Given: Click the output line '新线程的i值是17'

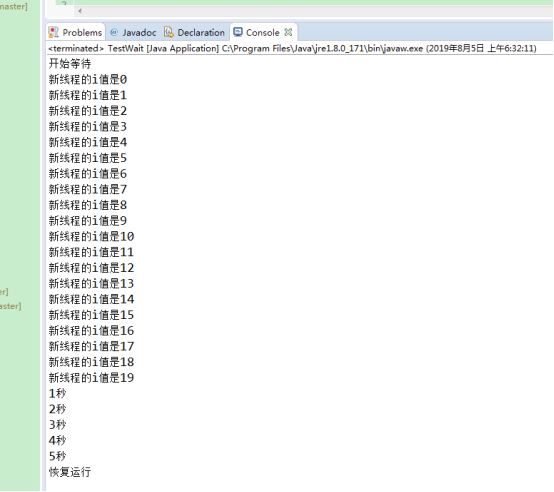Looking at the screenshot, I should pyautogui.click(x=92, y=346).
